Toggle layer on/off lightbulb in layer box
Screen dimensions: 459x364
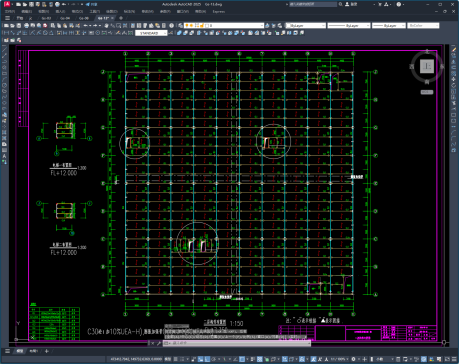pos(187,25)
